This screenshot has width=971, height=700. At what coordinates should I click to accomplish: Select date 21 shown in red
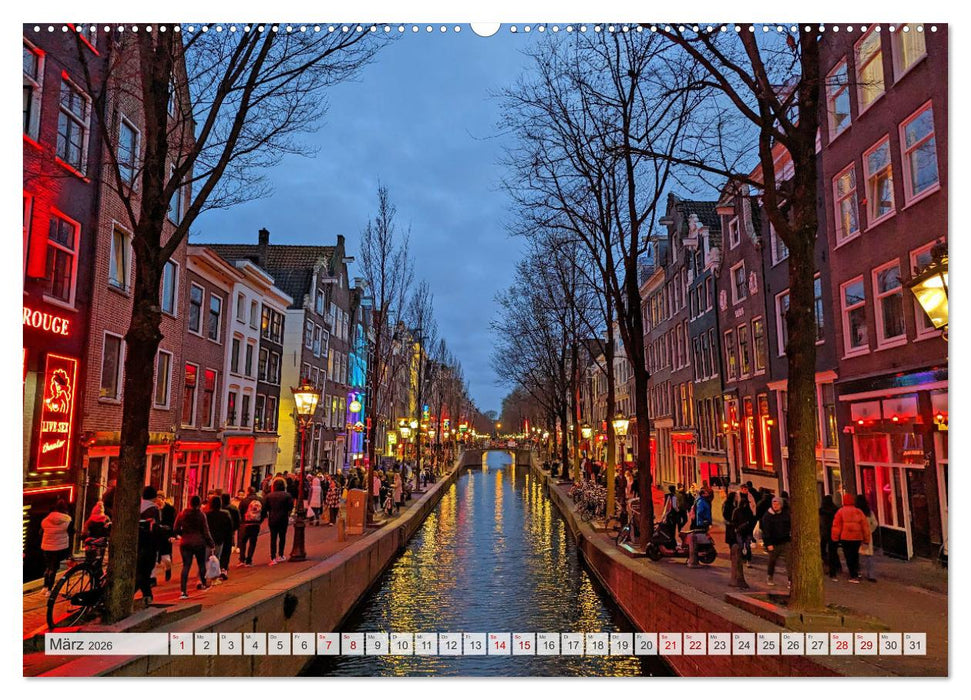pos(670,647)
